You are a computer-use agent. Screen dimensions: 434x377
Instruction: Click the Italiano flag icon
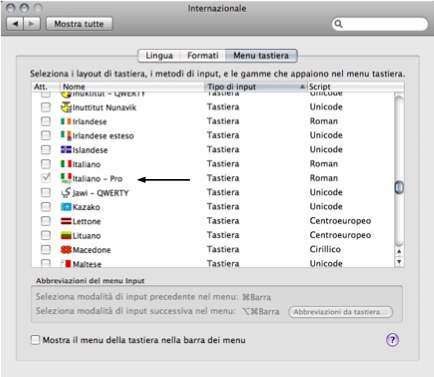click(66, 164)
